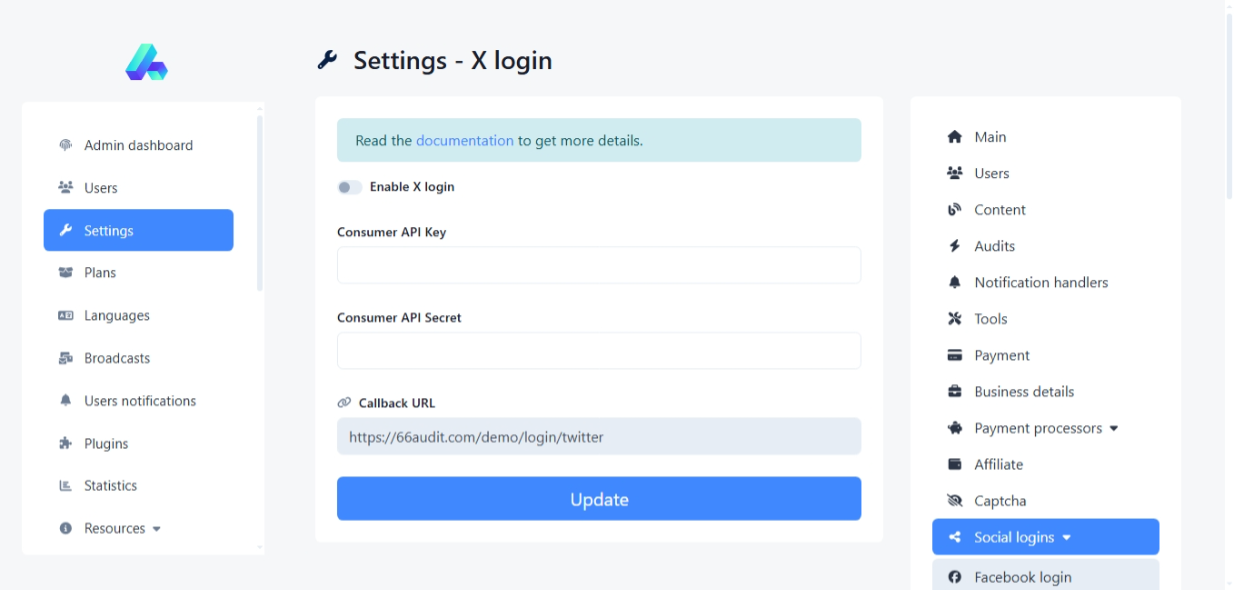Click the puzzle piece Plugins icon
1234x590 pixels.
click(66, 444)
